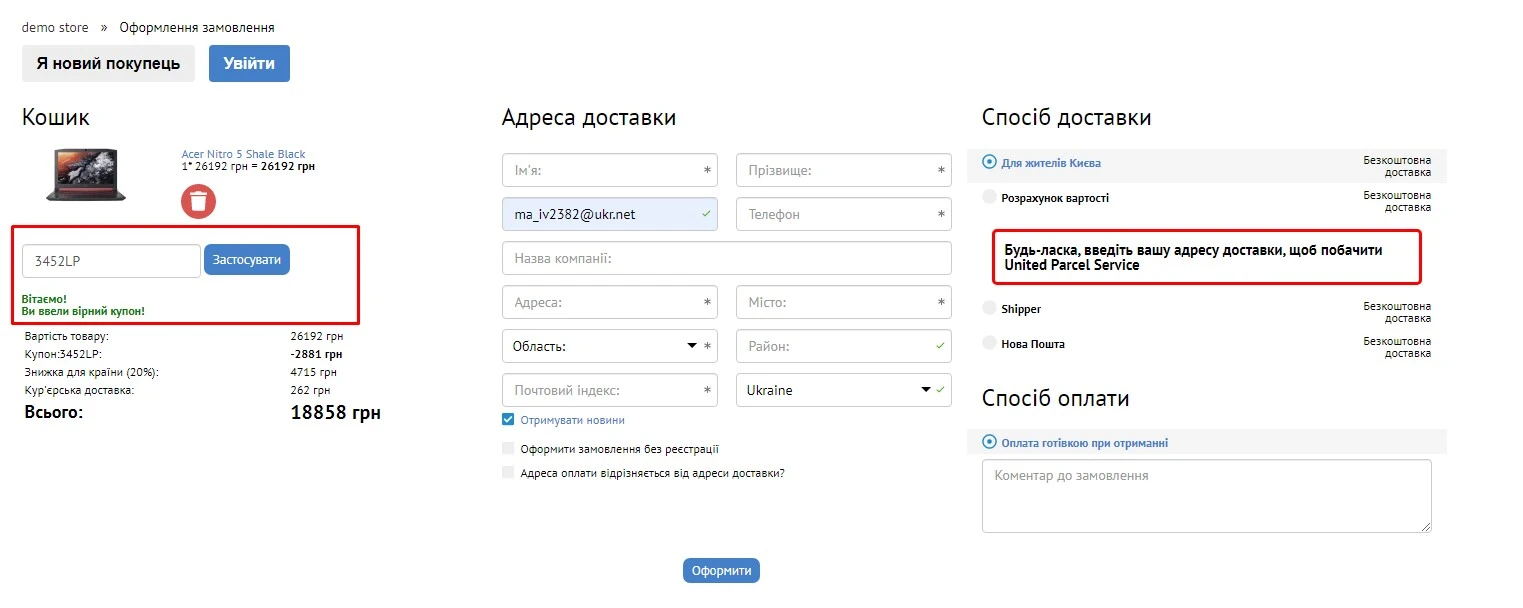Image resolution: width=1523 pixels, height=608 pixels.
Task: Select the Shipper delivery option
Action: (x=988, y=308)
